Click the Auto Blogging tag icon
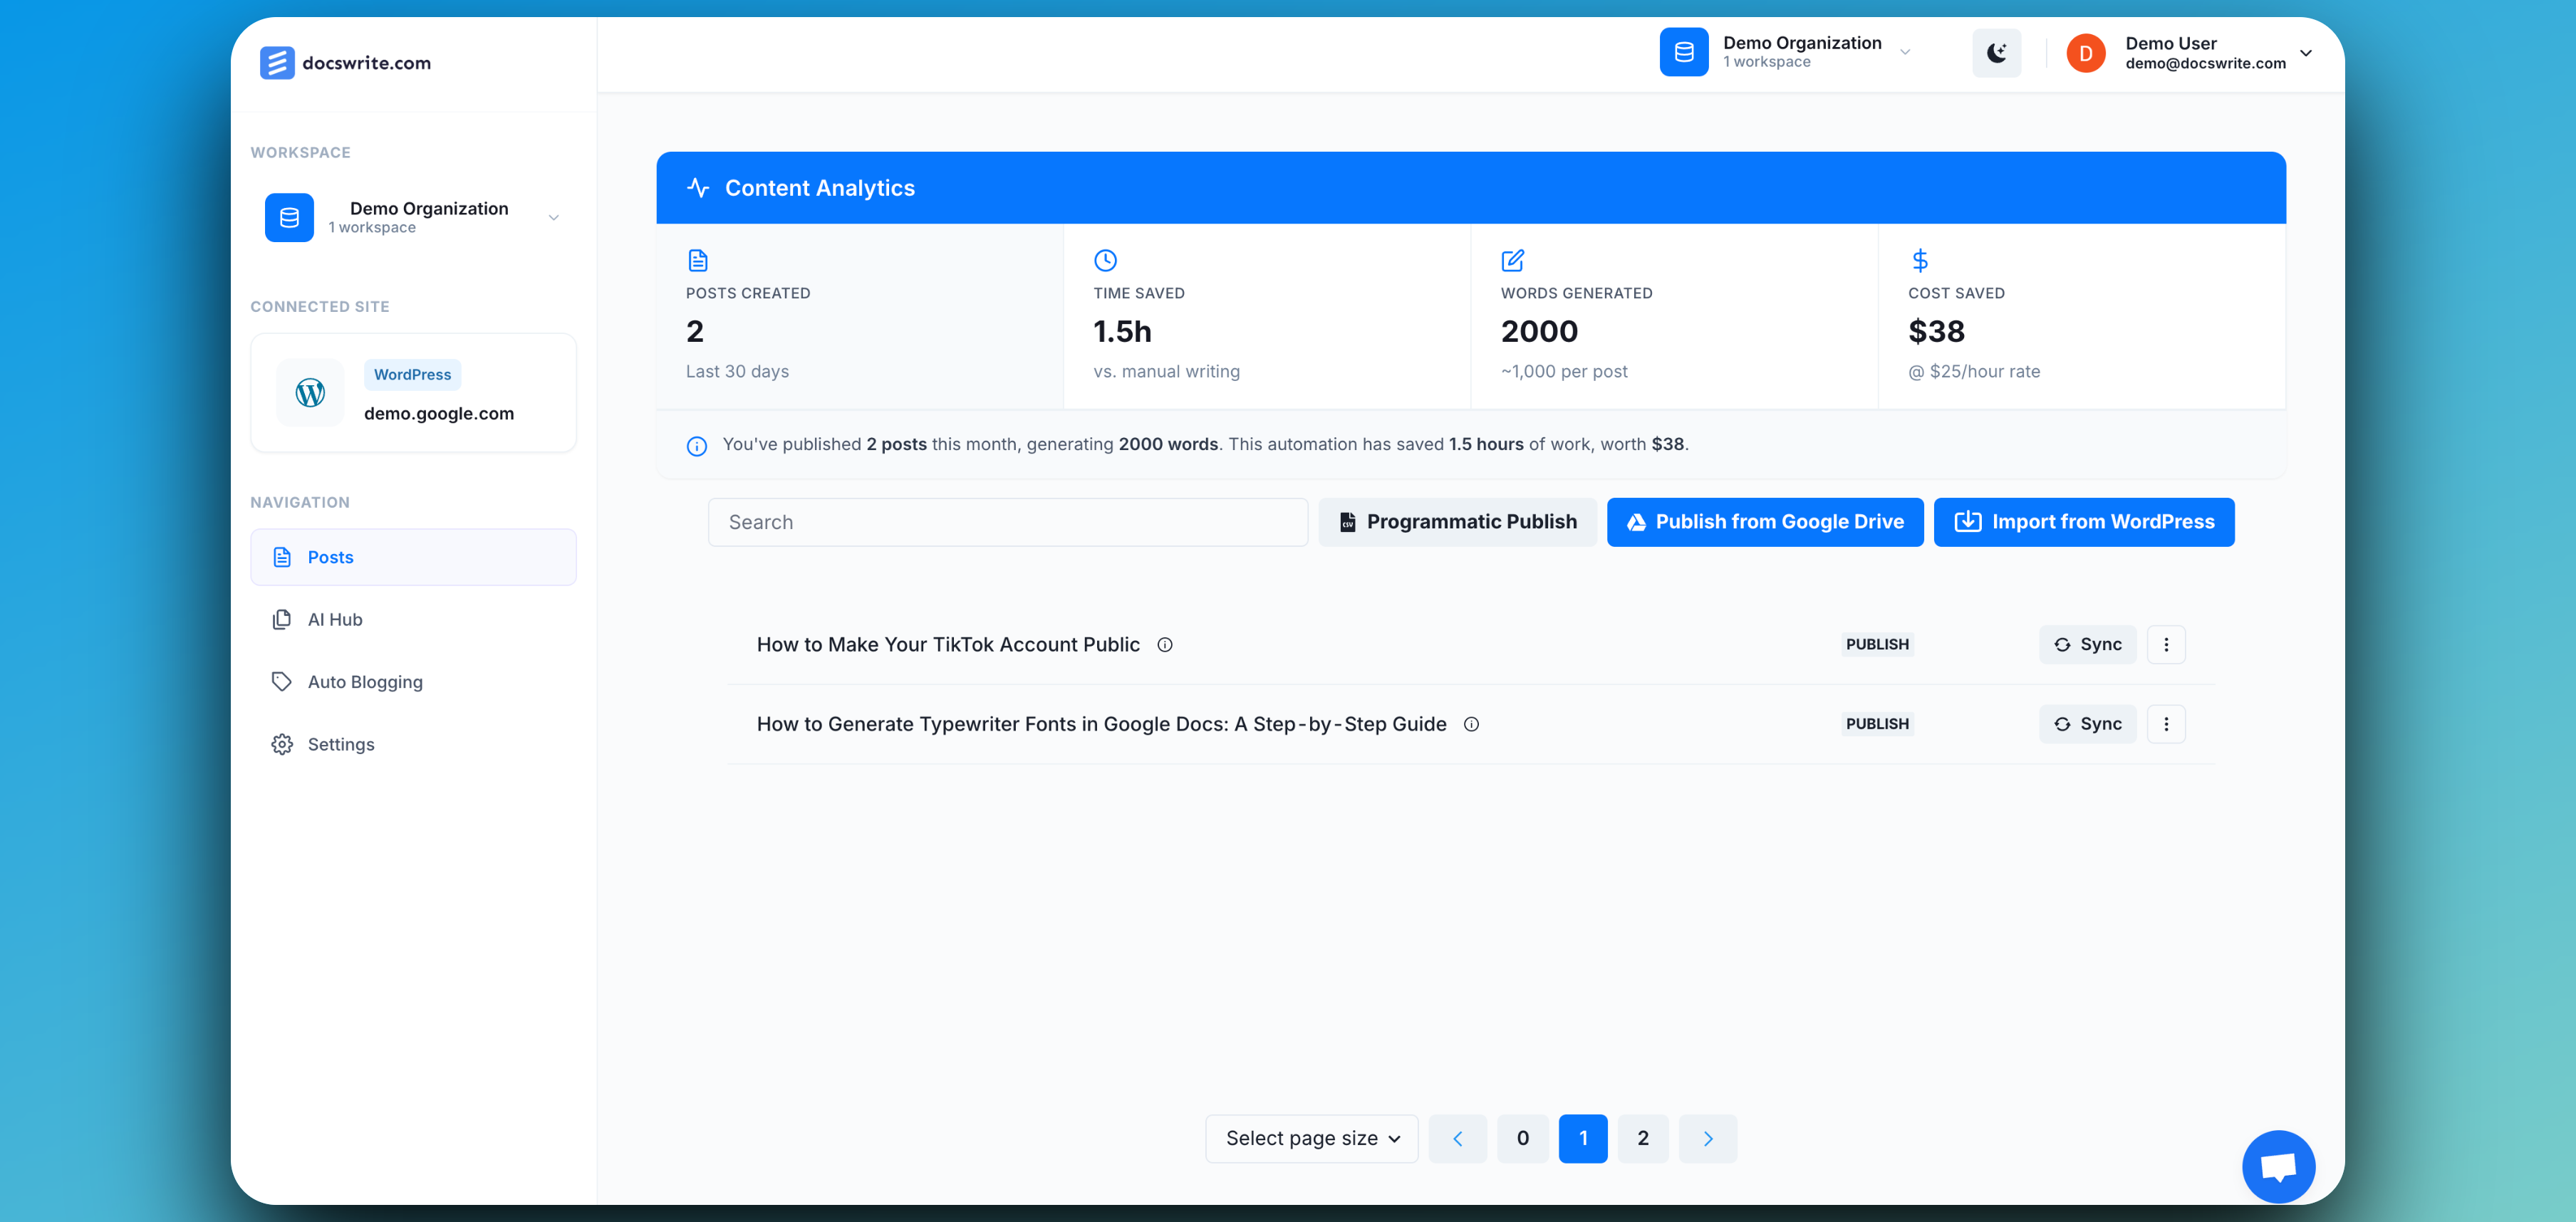The height and width of the screenshot is (1222, 2576). click(282, 681)
